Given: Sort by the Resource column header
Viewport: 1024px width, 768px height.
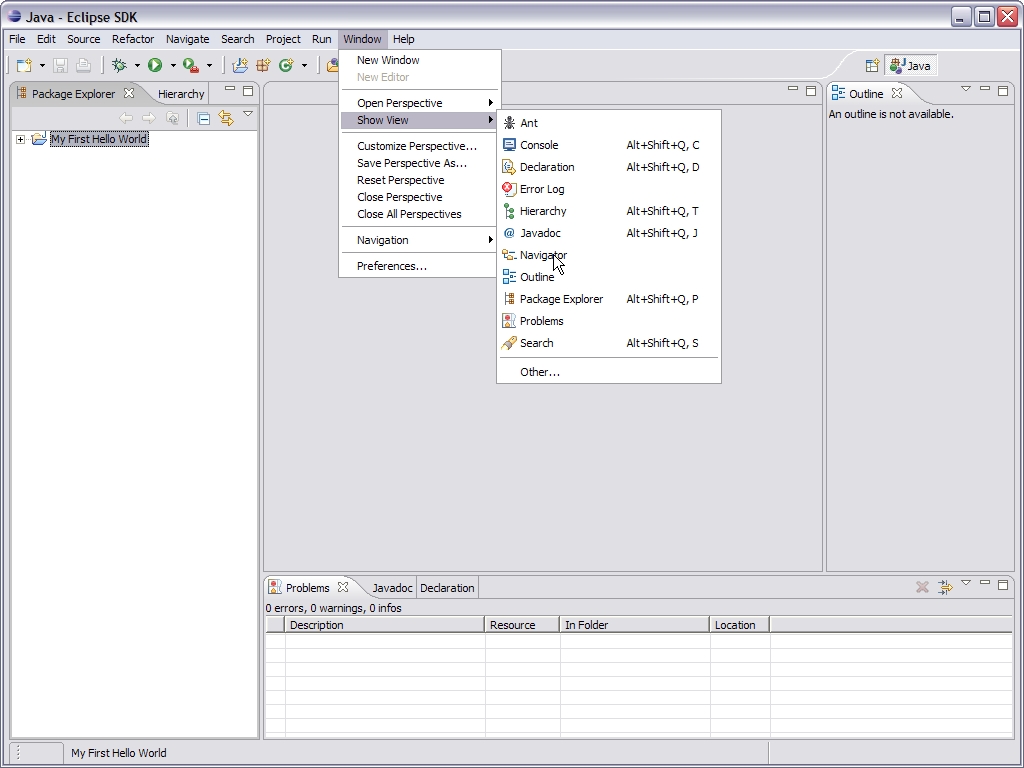Looking at the screenshot, I should (x=522, y=625).
